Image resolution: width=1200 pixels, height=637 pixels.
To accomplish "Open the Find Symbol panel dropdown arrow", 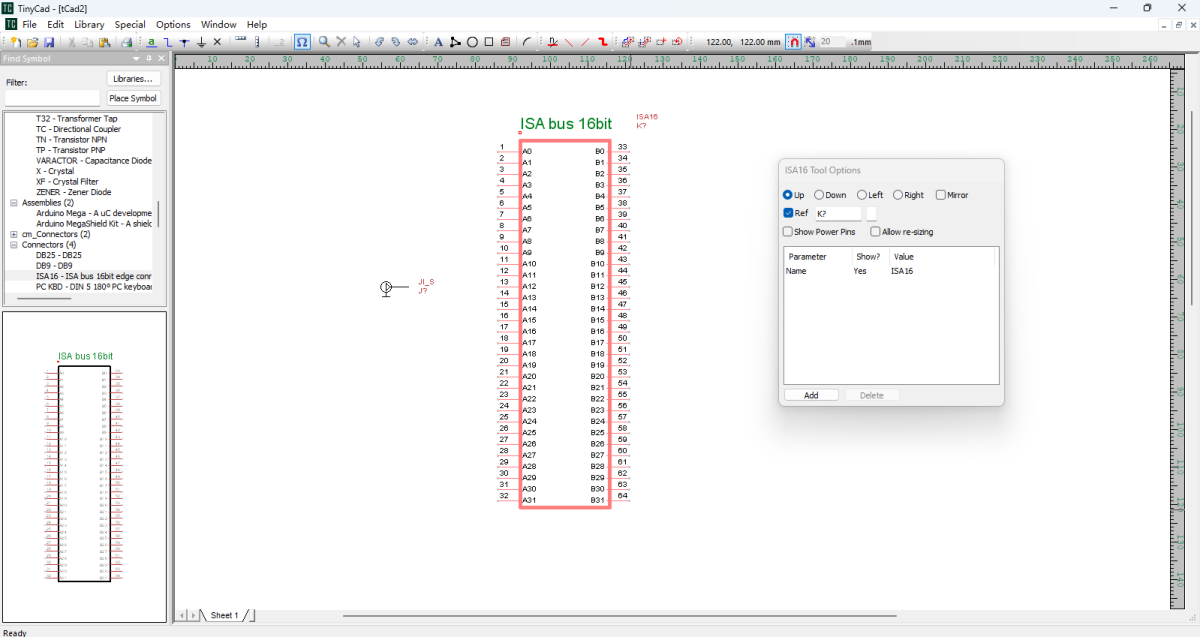I will (137, 58).
